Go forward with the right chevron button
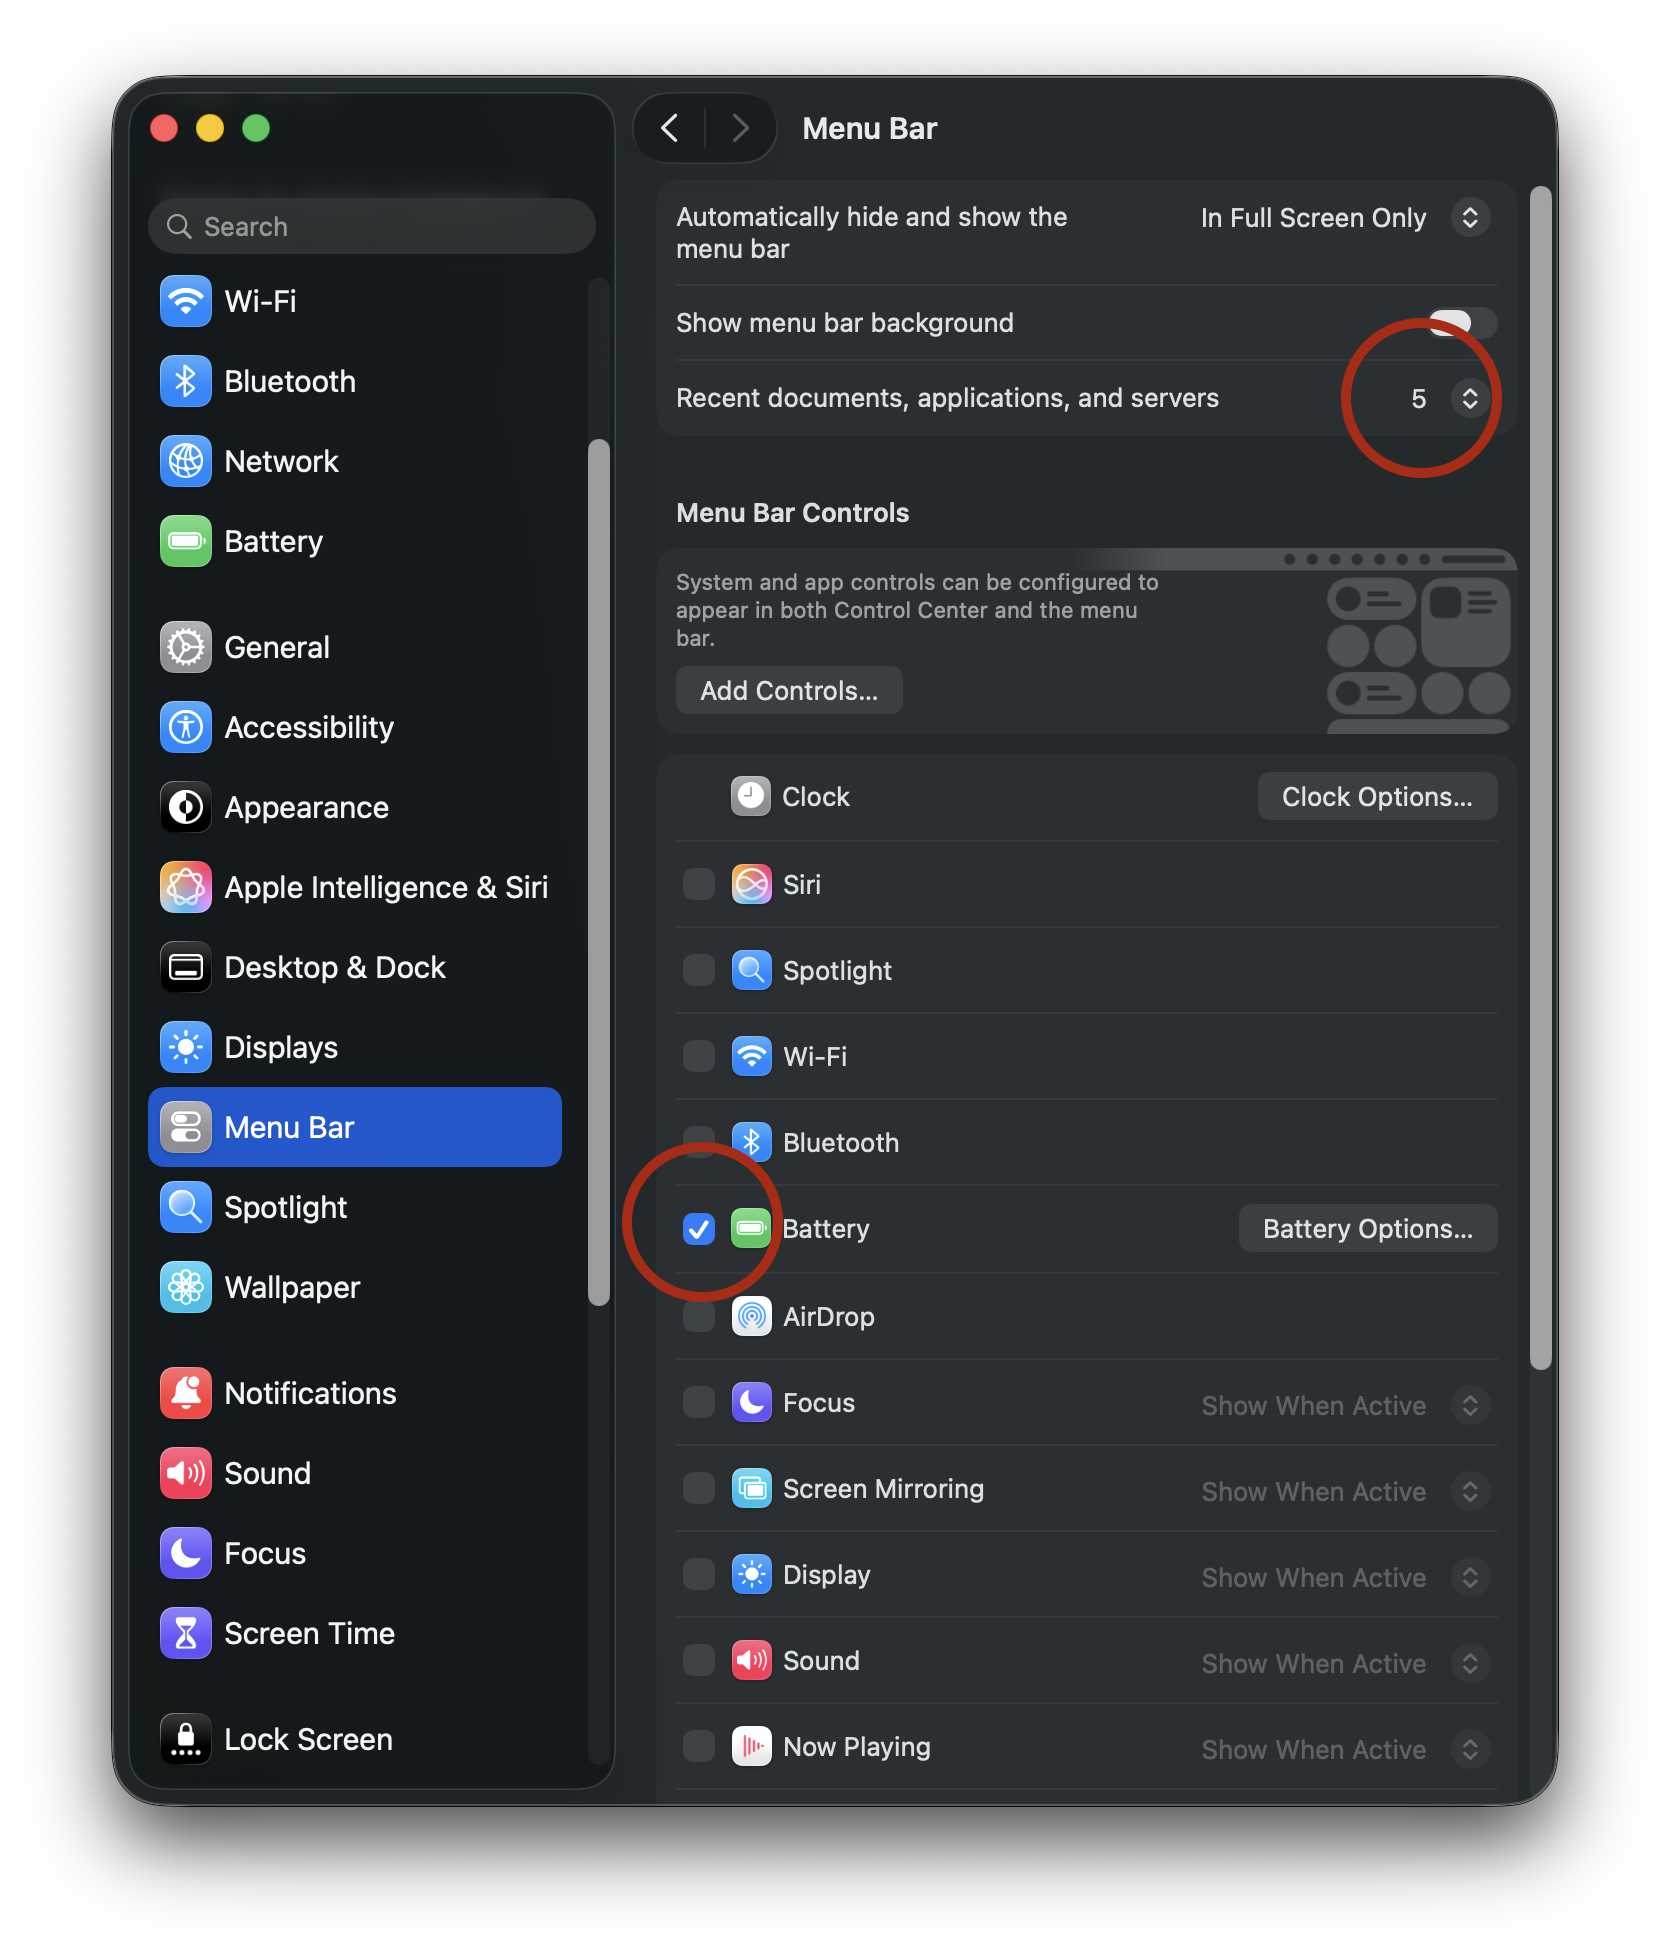 coord(740,128)
